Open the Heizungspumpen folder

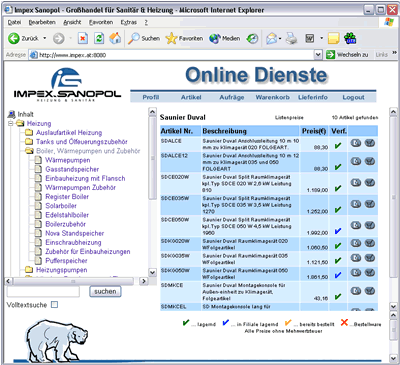[x=62, y=270]
